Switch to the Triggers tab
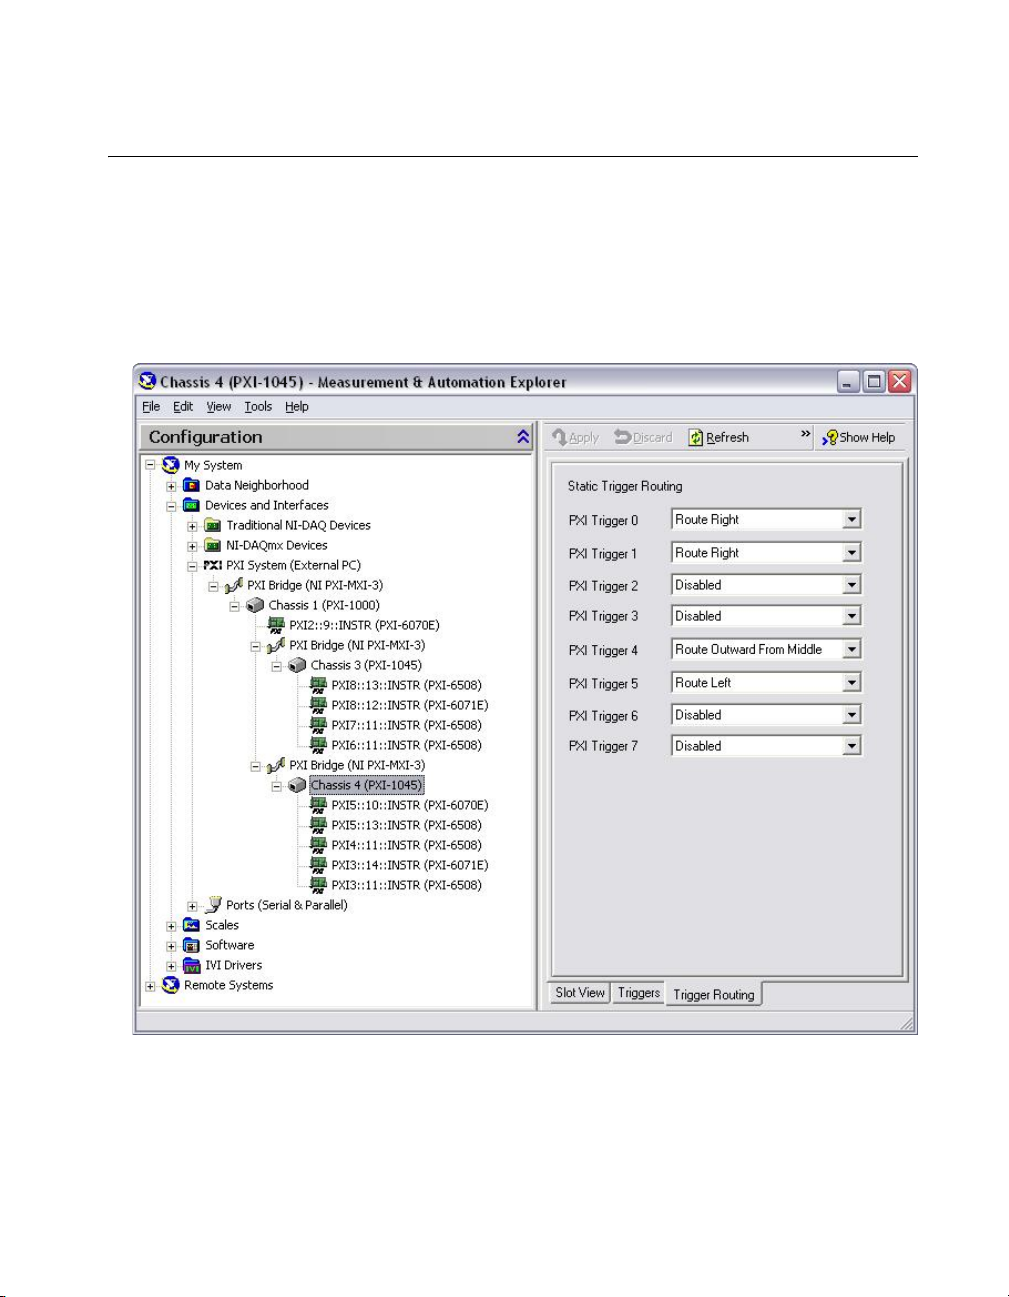This screenshot has width=1009, height=1297. pos(638,993)
